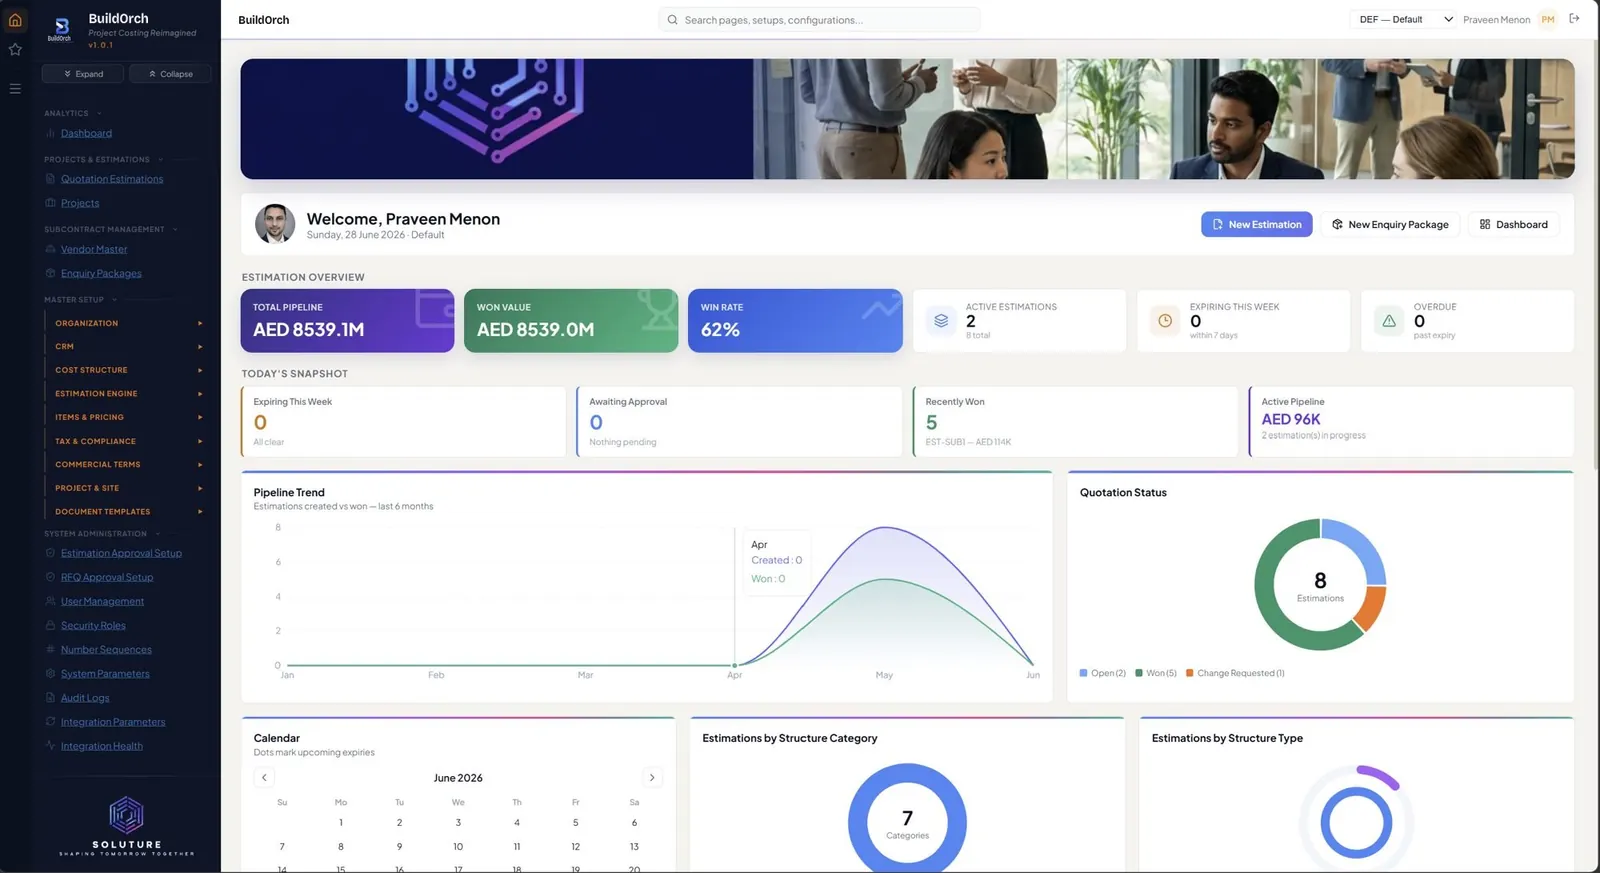Expand the Project & Site menu

coord(128,488)
